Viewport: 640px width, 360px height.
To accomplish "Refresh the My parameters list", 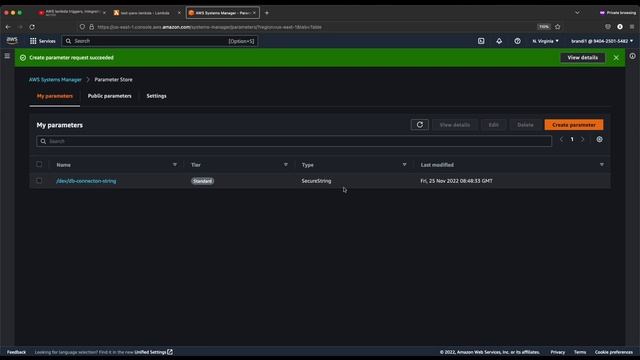I will coord(420,124).
